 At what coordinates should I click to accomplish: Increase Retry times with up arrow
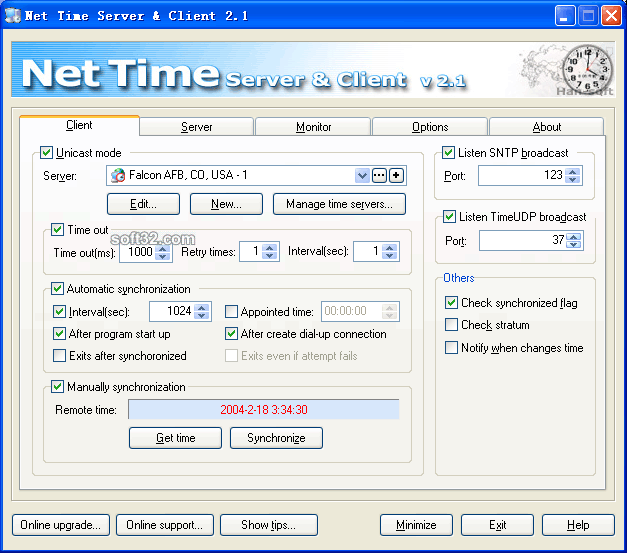point(270,248)
